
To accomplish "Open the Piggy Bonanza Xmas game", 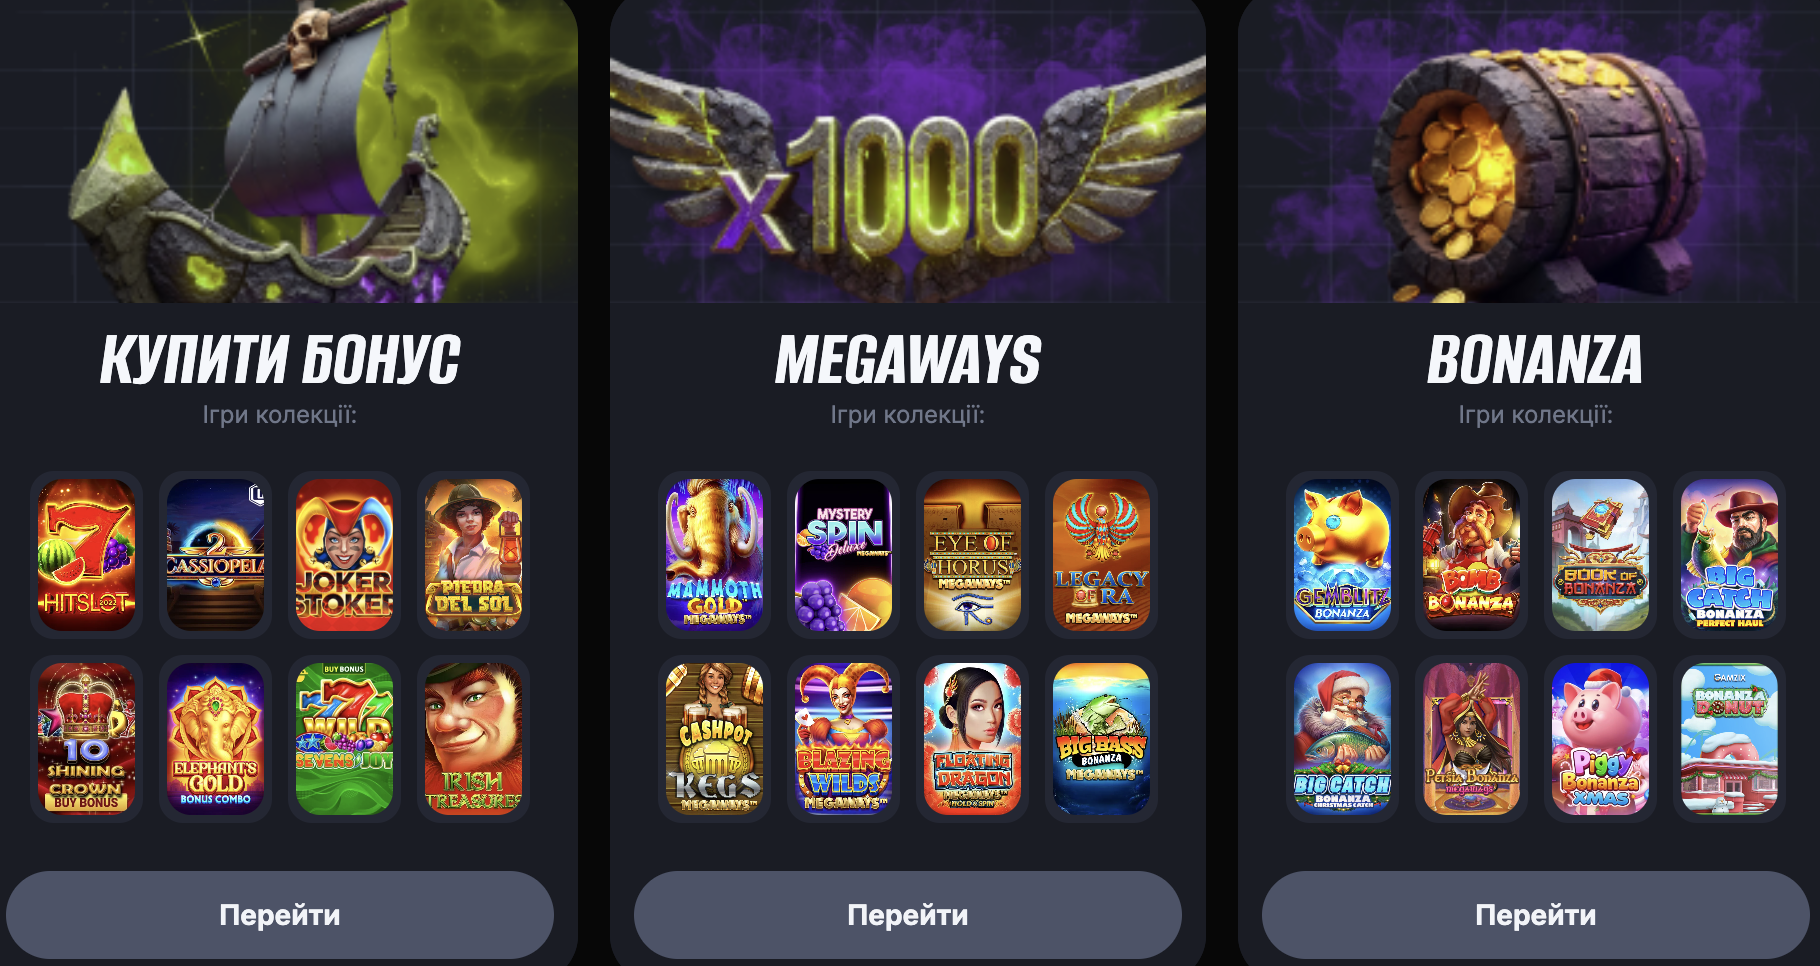I will click(x=1600, y=739).
